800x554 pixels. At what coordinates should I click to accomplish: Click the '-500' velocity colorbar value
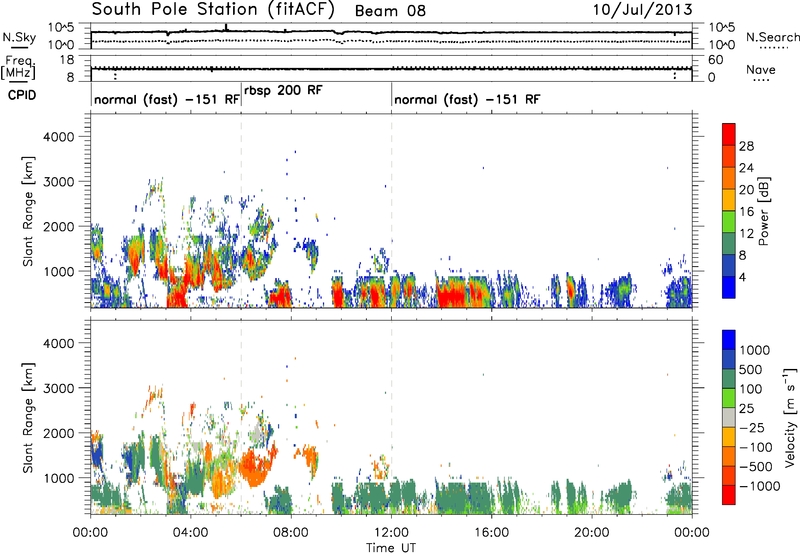756,467
